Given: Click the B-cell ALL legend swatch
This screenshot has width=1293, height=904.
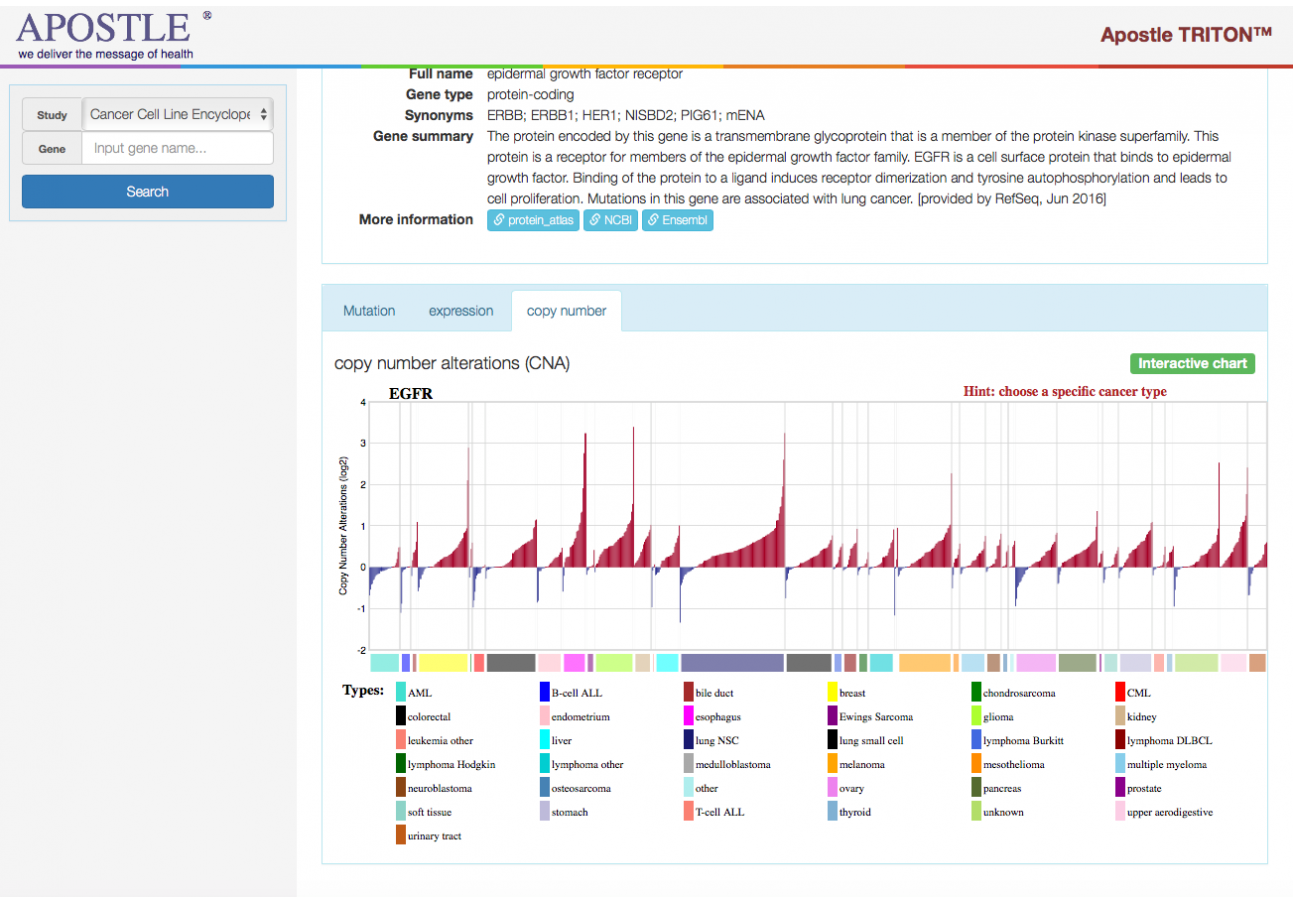Looking at the screenshot, I should tap(545, 692).
